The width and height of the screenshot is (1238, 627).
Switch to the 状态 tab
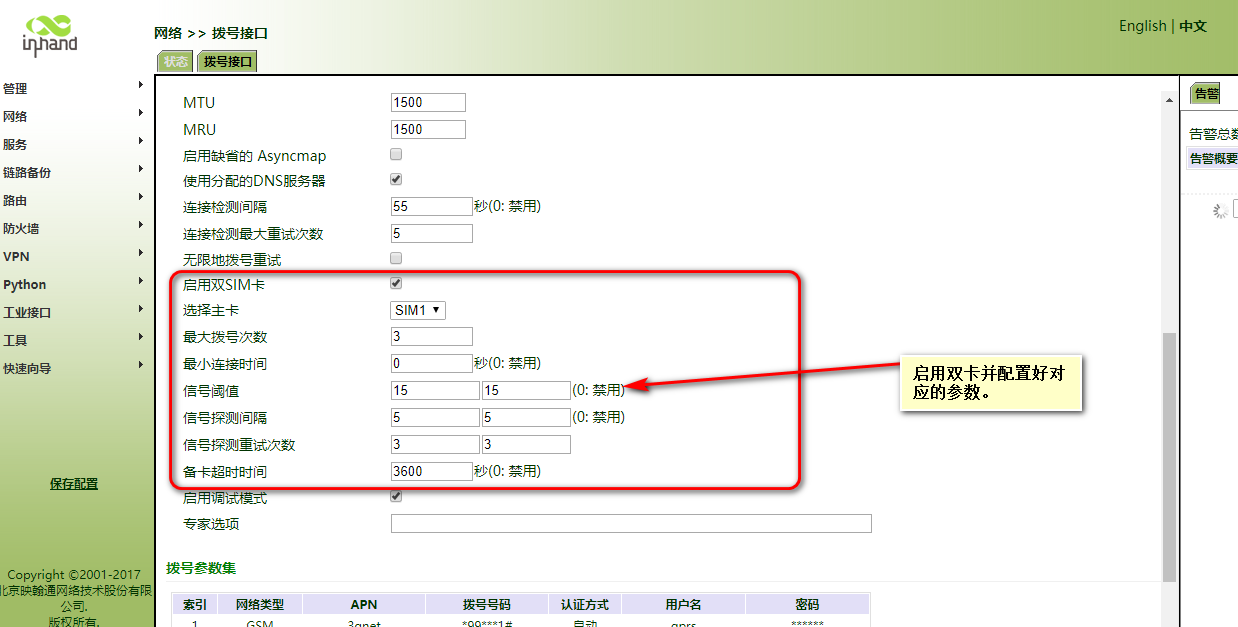click(x=175, y=62)
